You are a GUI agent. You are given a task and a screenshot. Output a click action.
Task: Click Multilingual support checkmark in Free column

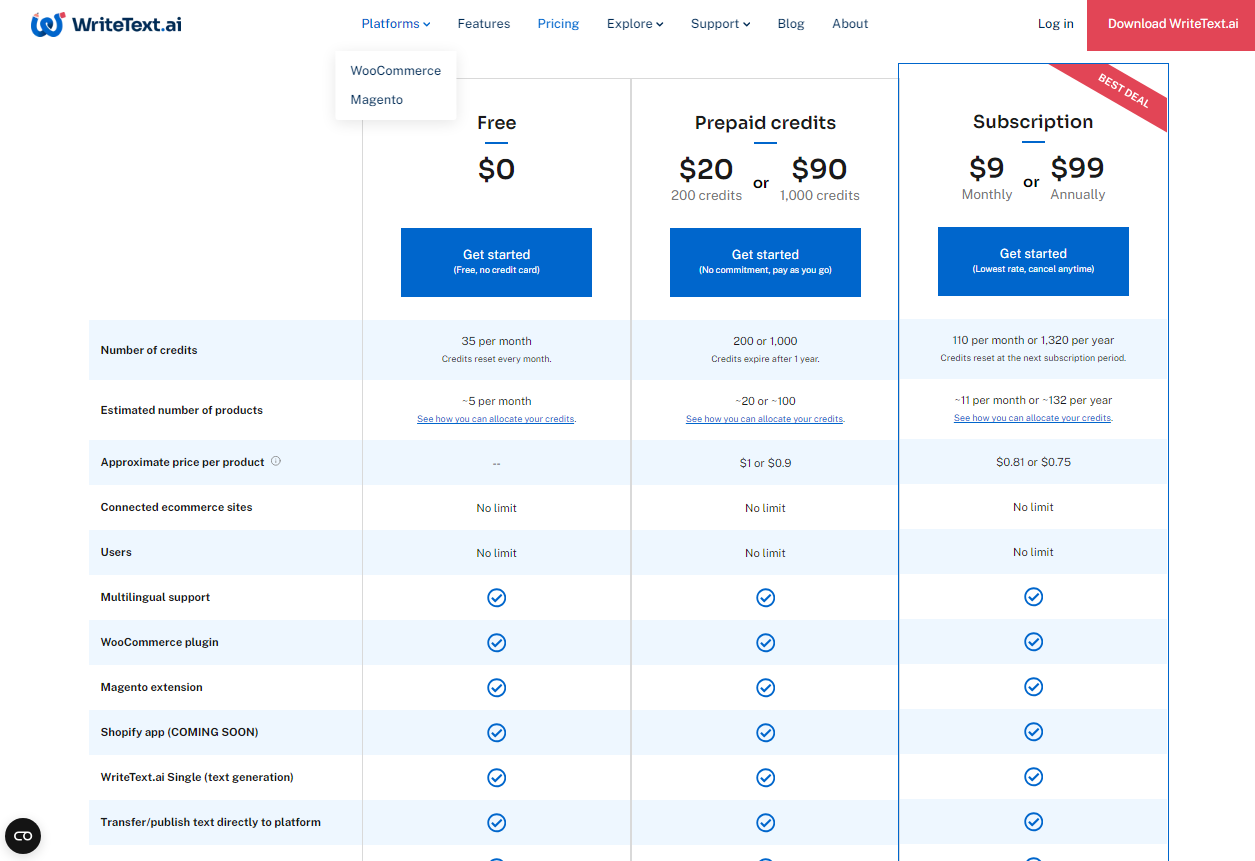[496, 597]
